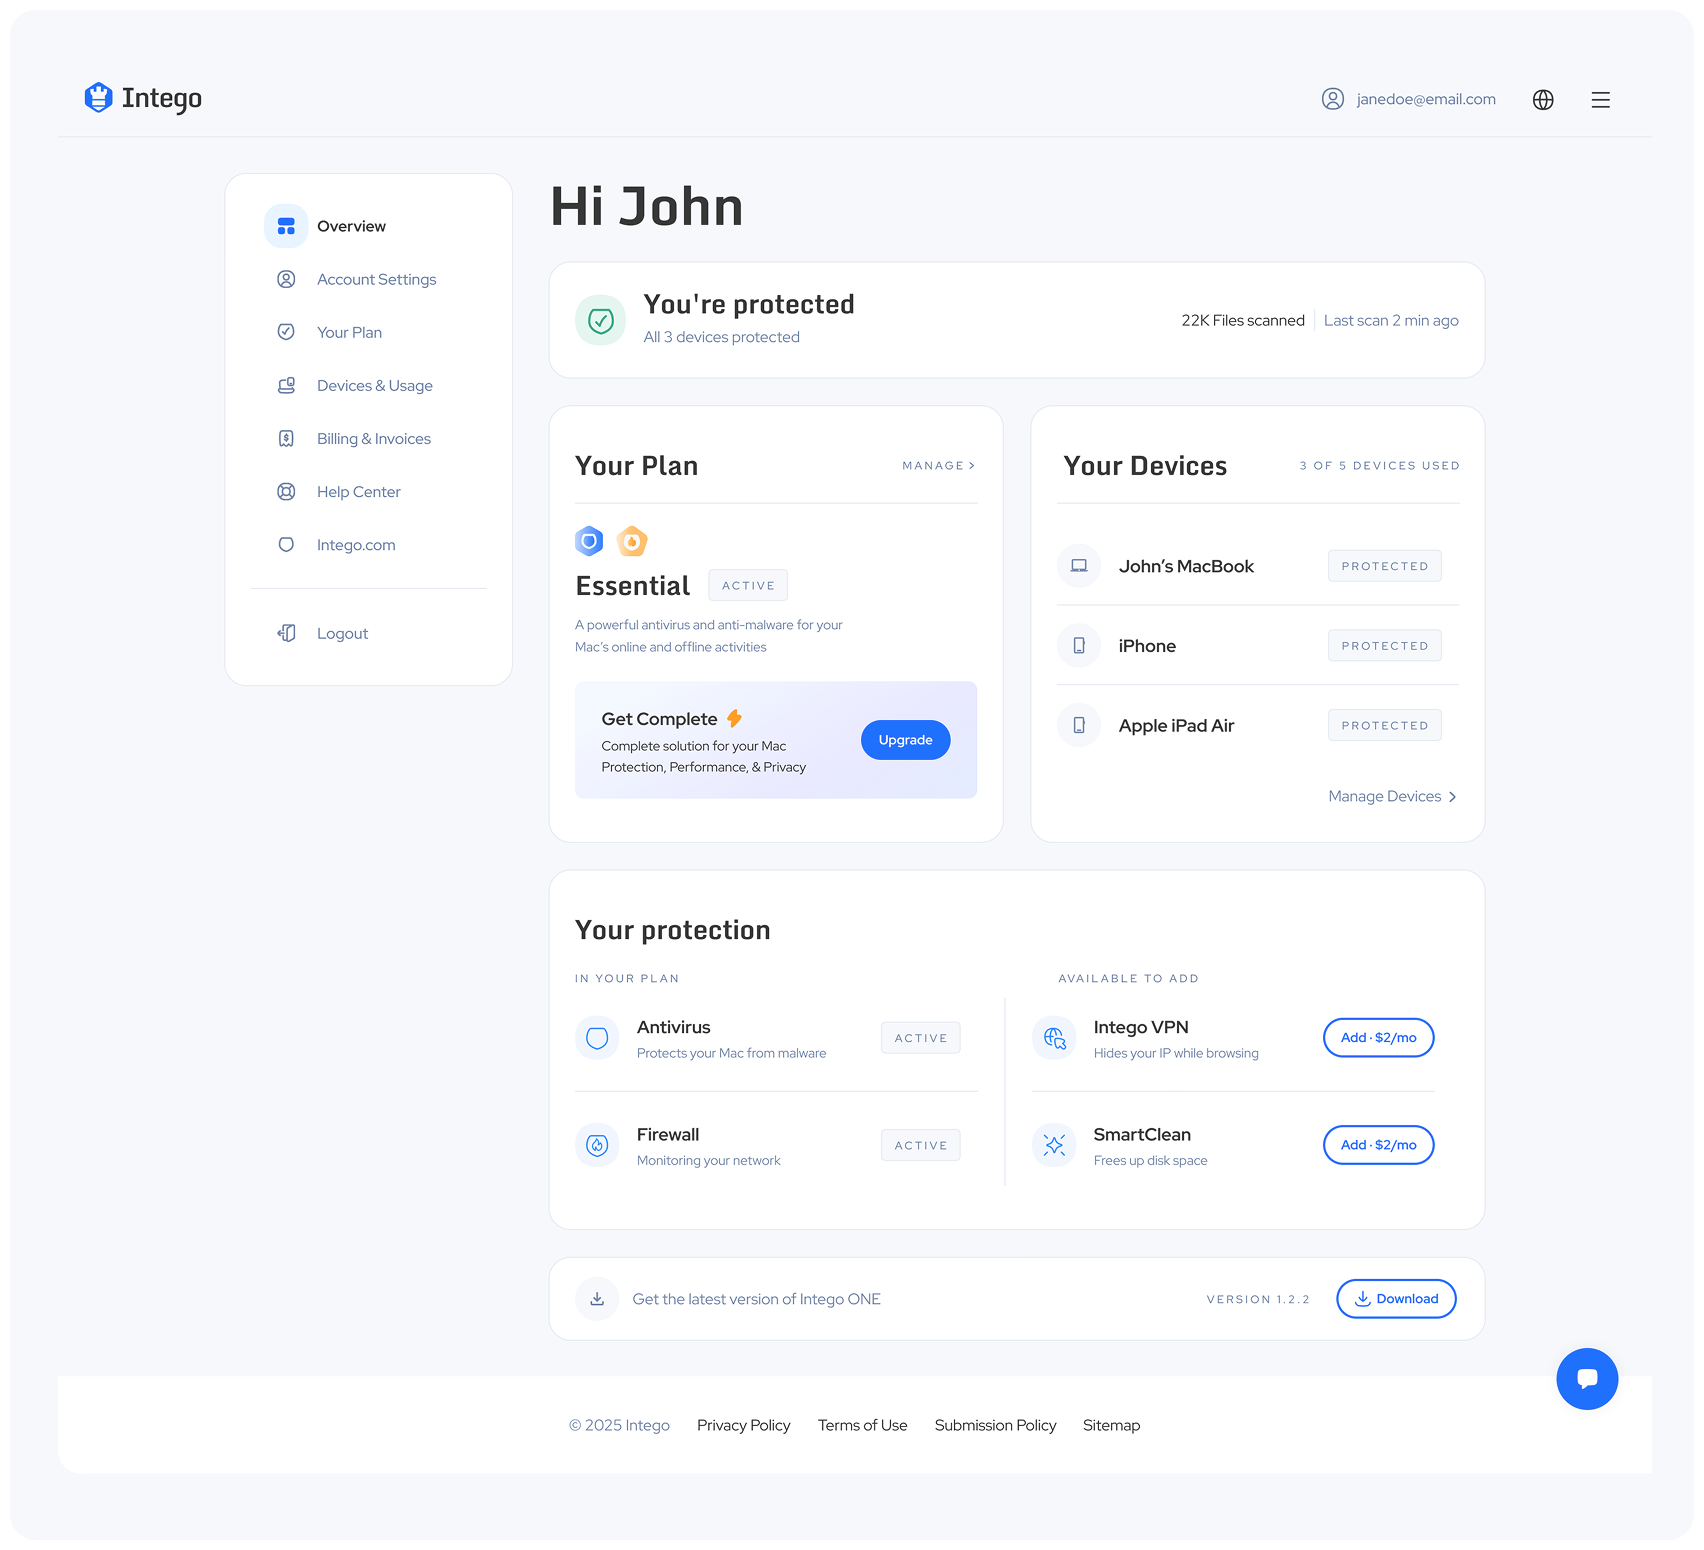Click the green protected shield icon
The image size is (1704, 1550).
pyautogui.click(x=600, y=320)
